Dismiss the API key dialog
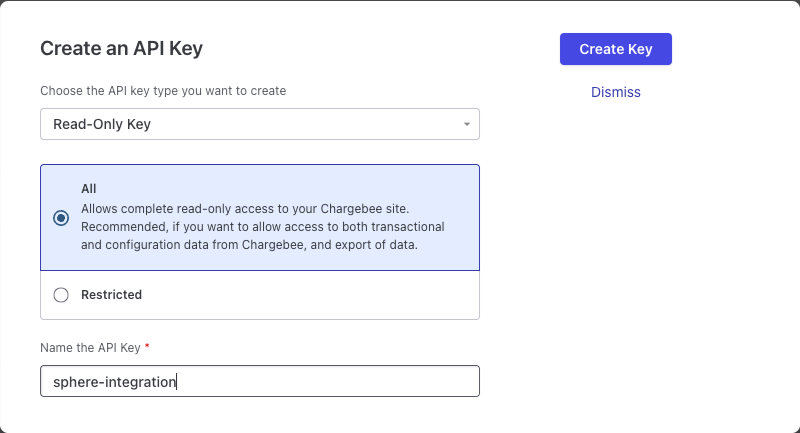This screenshot has height=433, width=800. (615, 92)
